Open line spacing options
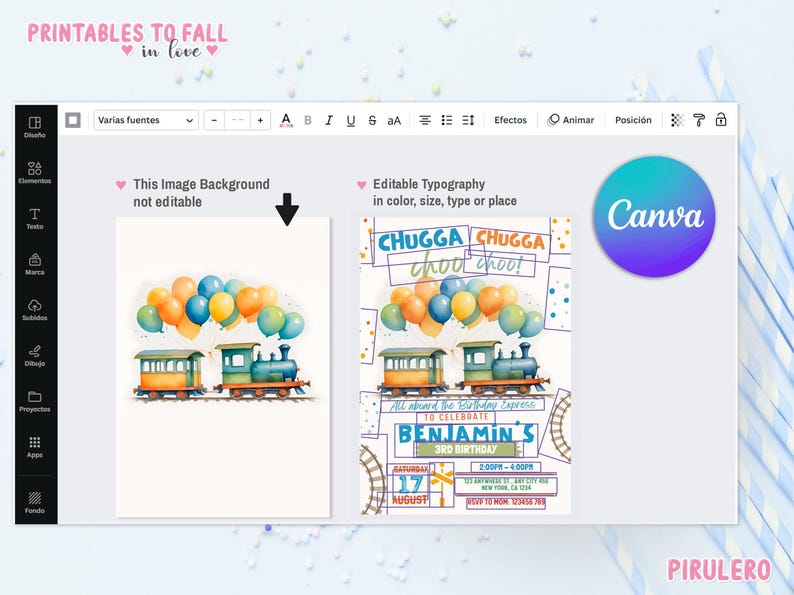The width and height of the screenshot is (794, 595). click(468, 120)
